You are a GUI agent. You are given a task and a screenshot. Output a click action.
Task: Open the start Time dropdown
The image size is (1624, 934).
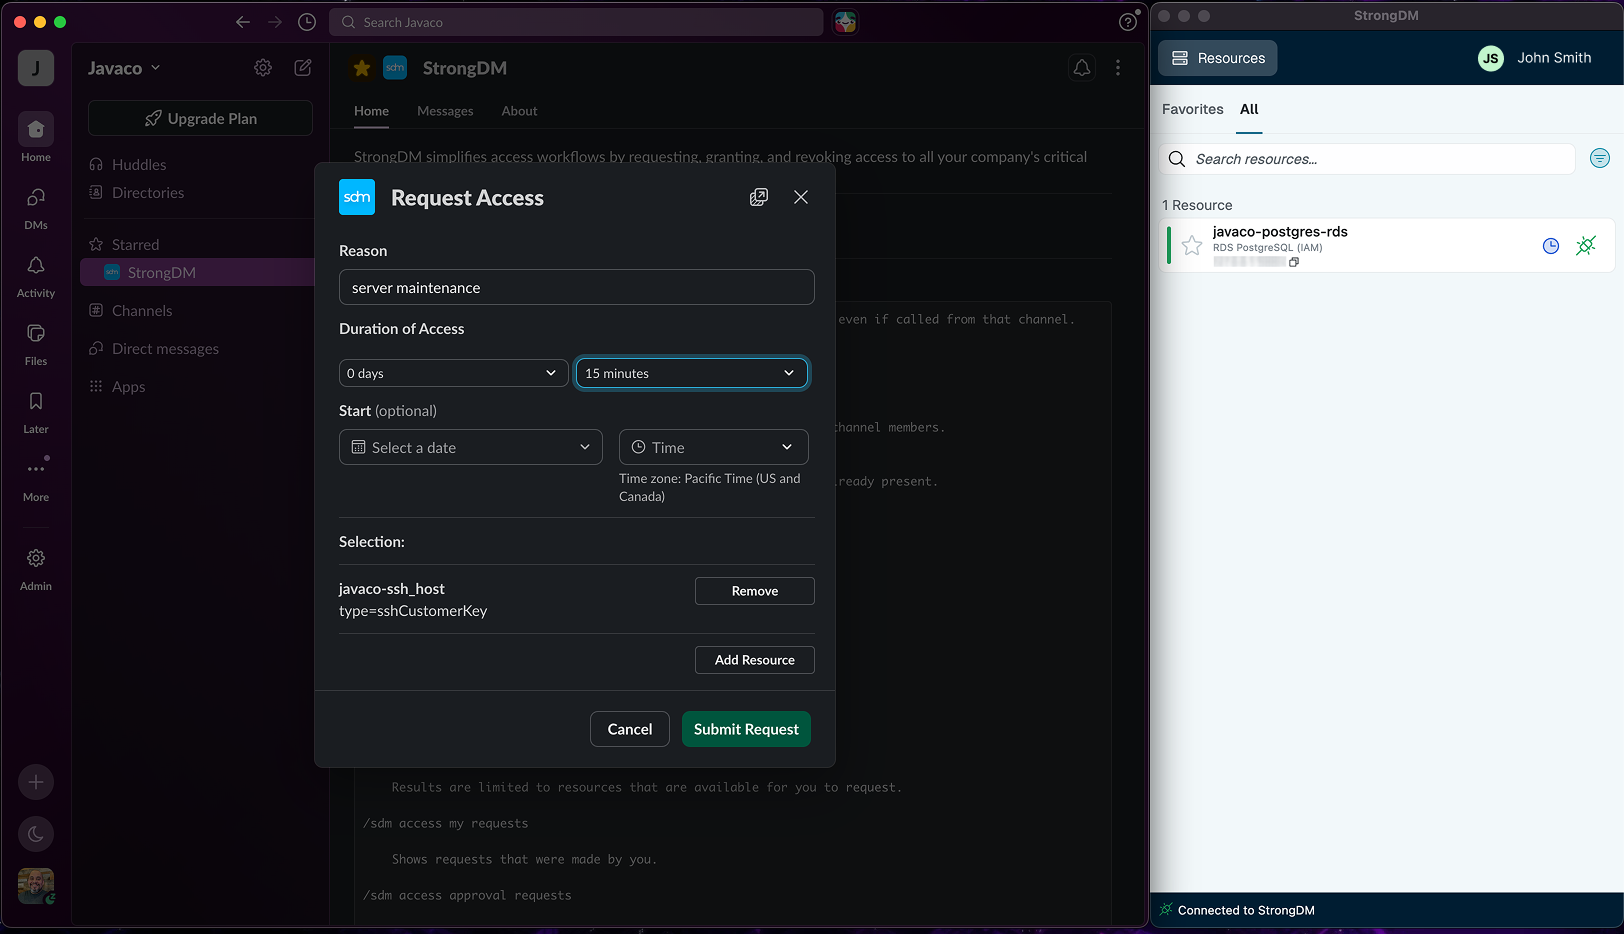tap(714, 447)
